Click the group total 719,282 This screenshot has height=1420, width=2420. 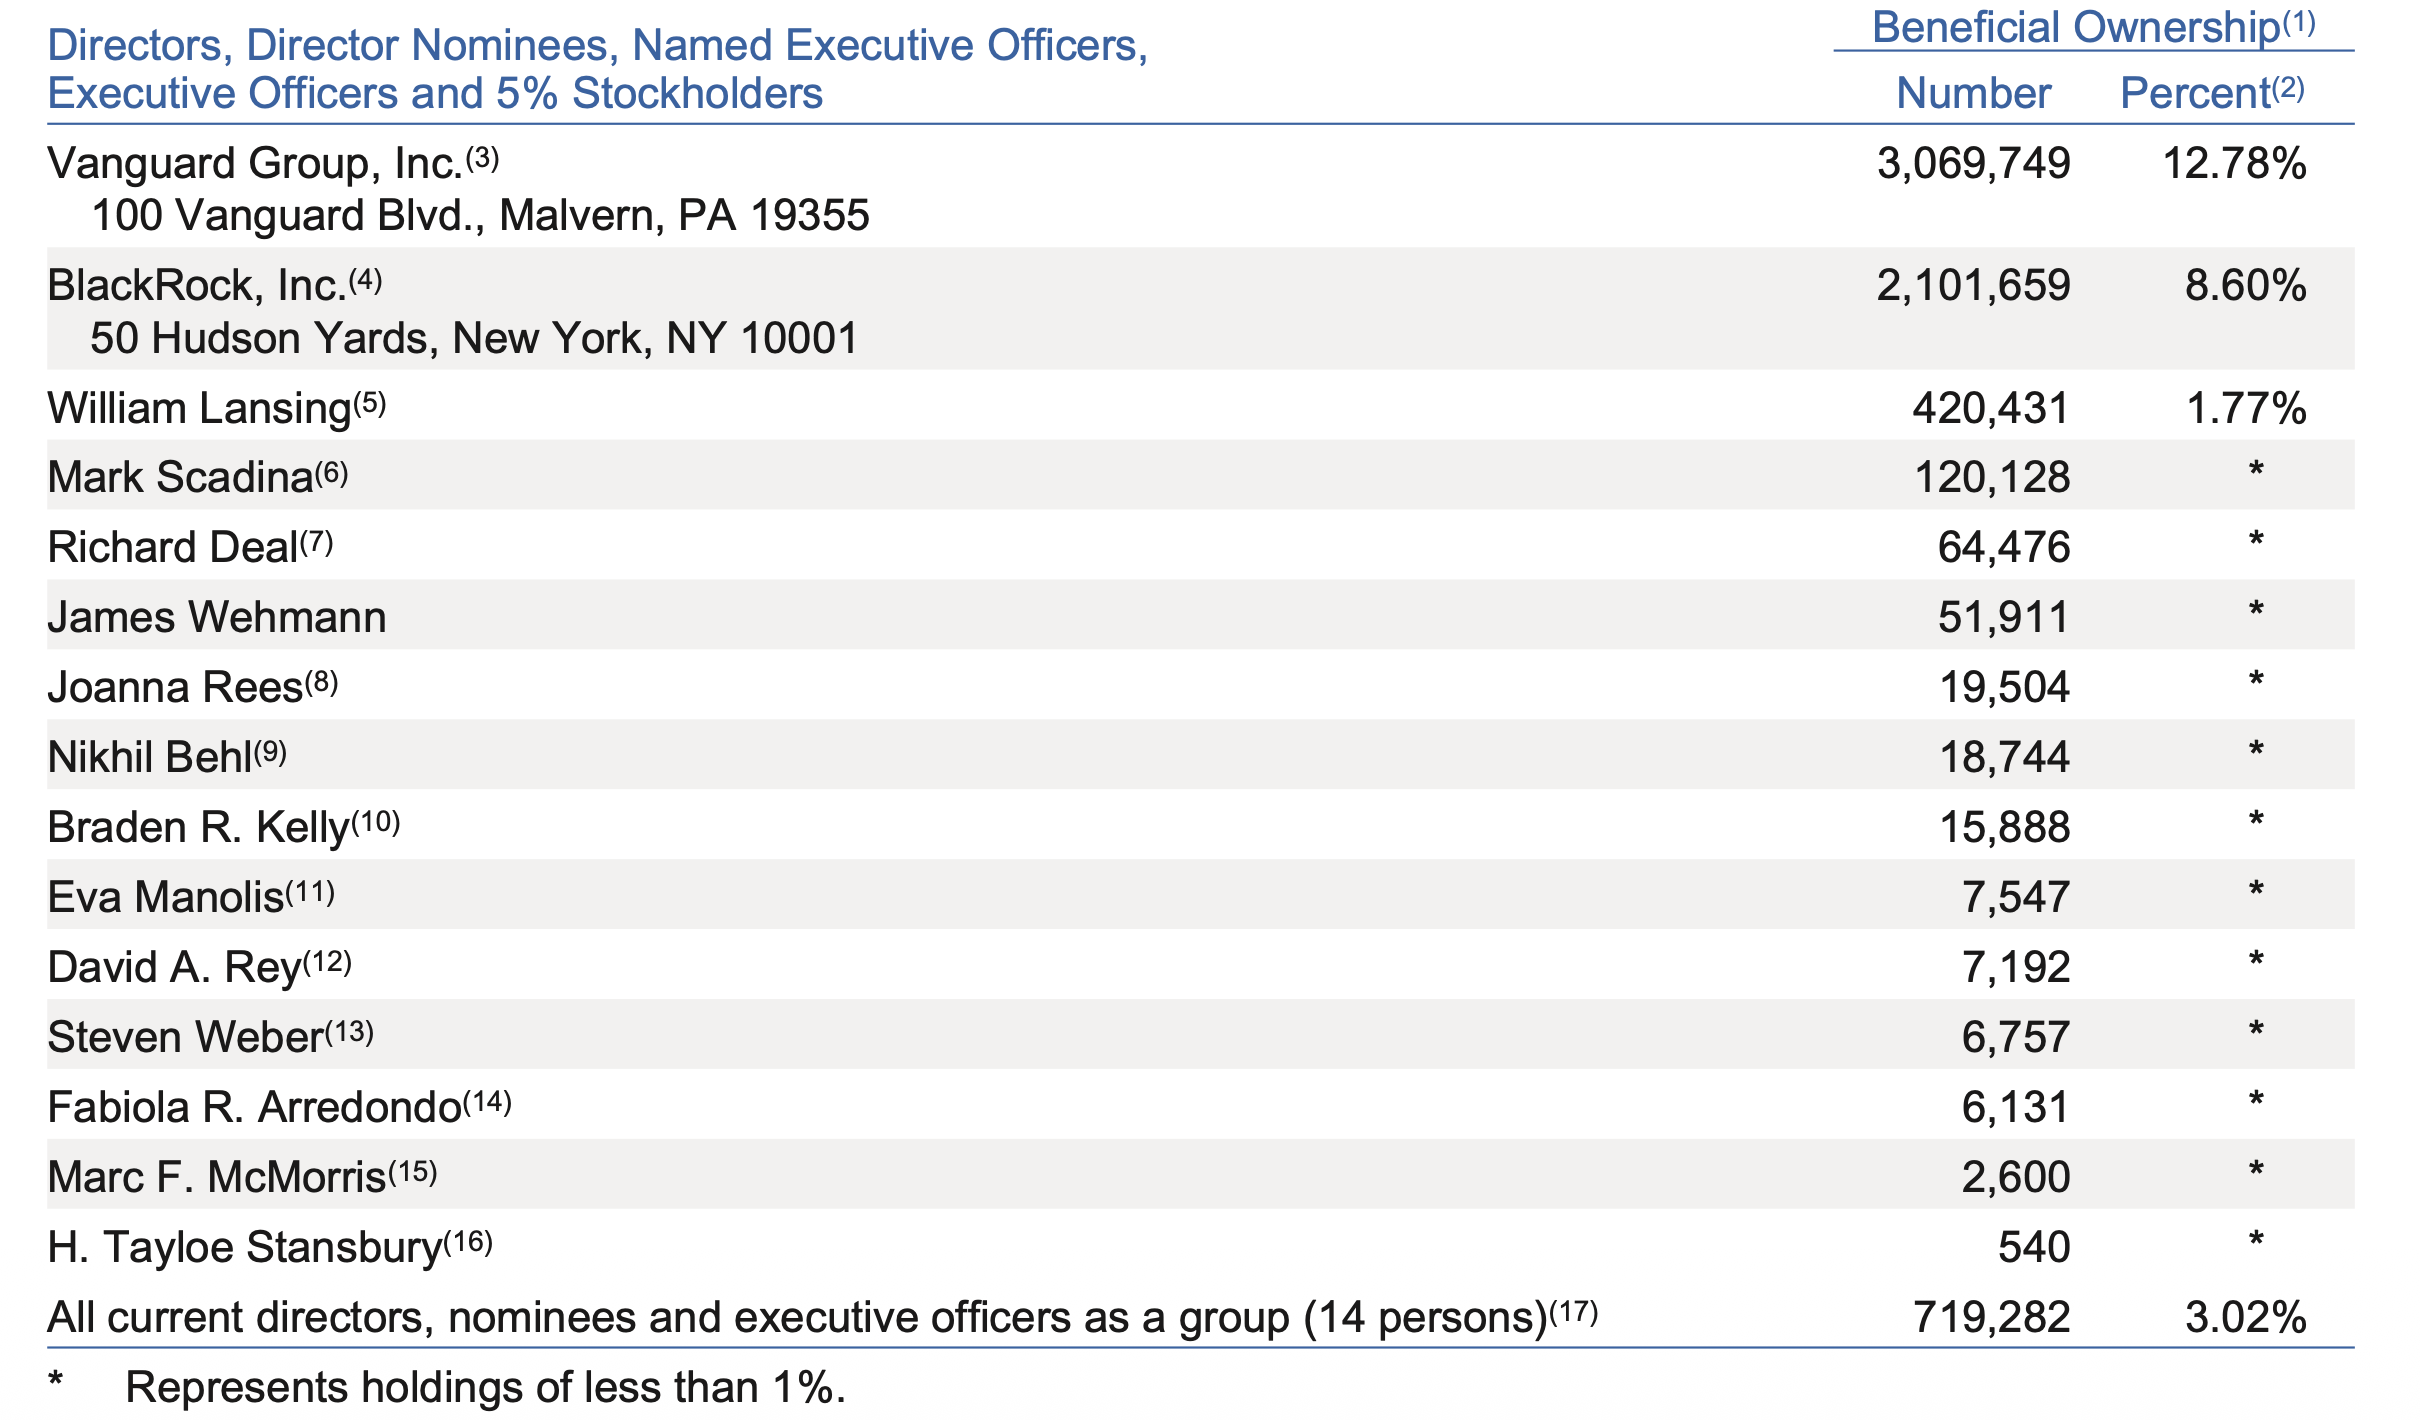point(1991,1317)
